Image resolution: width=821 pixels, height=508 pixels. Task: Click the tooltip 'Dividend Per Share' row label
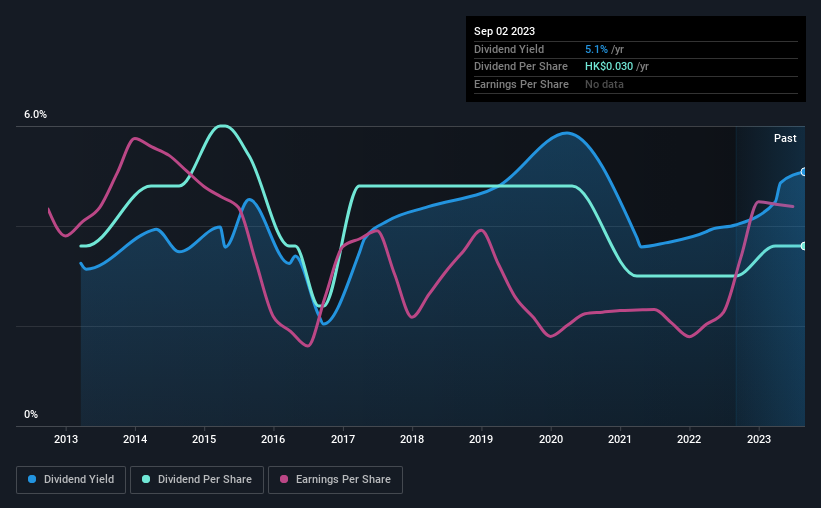(520, 67)
